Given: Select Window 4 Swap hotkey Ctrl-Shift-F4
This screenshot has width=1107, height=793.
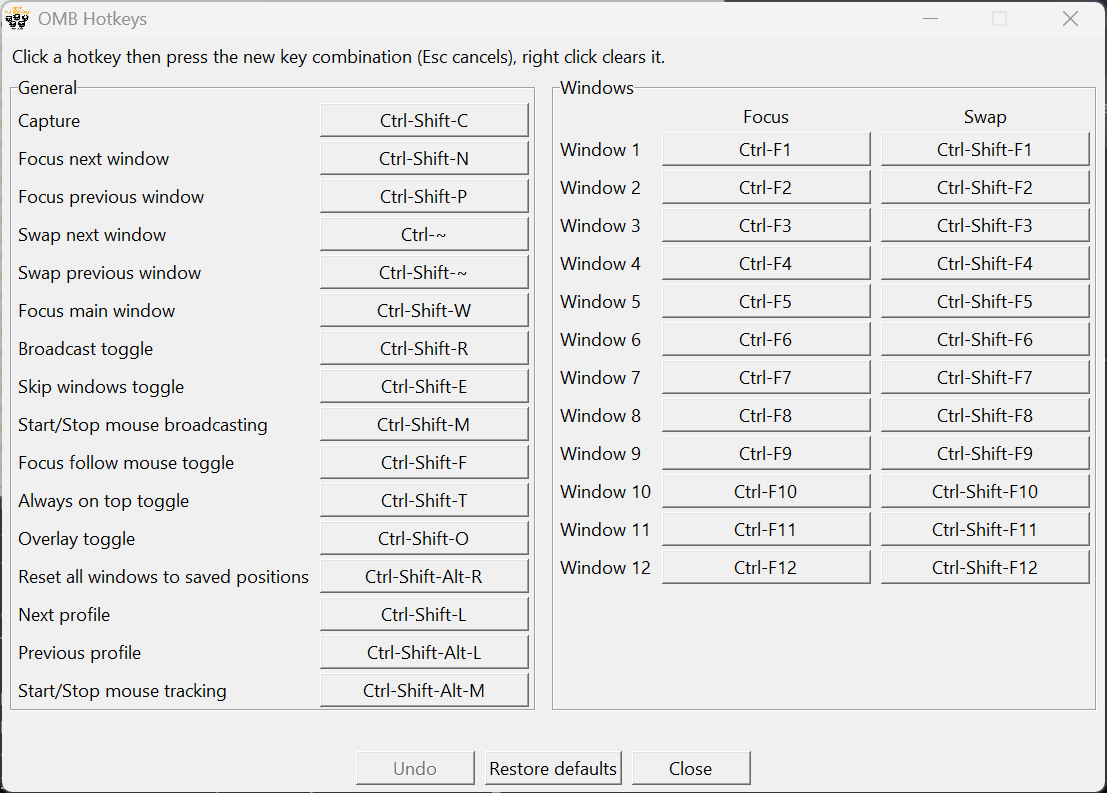Looking at the screenshot, I should point(985,264).
